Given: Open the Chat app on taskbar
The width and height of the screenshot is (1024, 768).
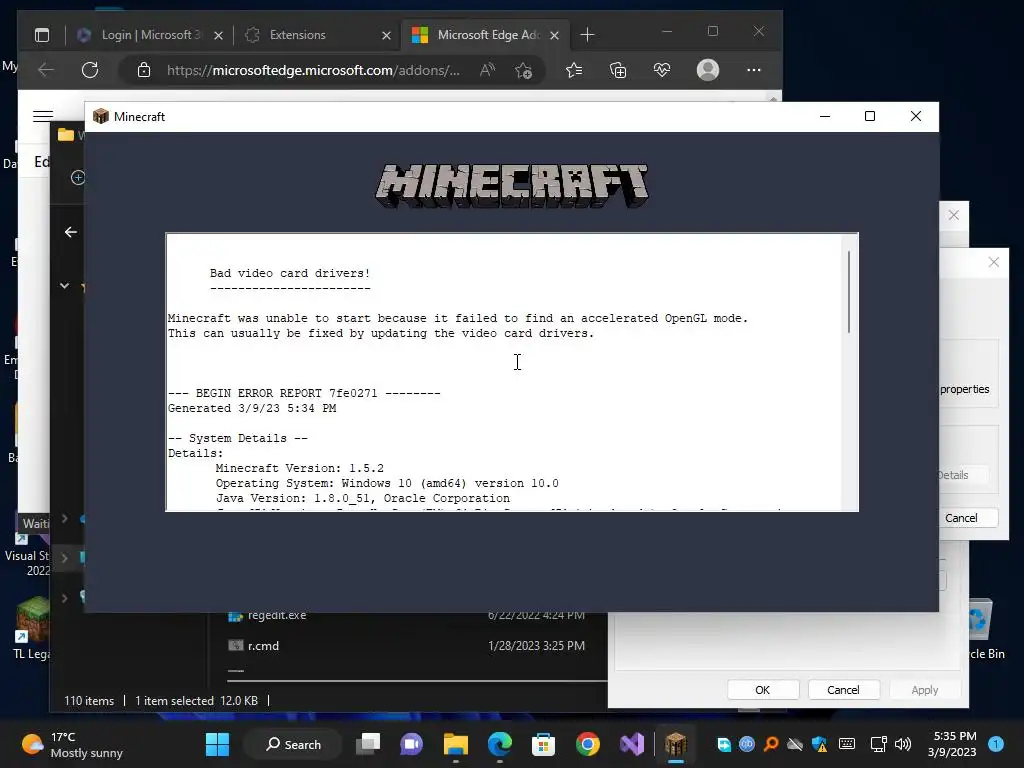Looking at the screenshot, I should point(411,744).
